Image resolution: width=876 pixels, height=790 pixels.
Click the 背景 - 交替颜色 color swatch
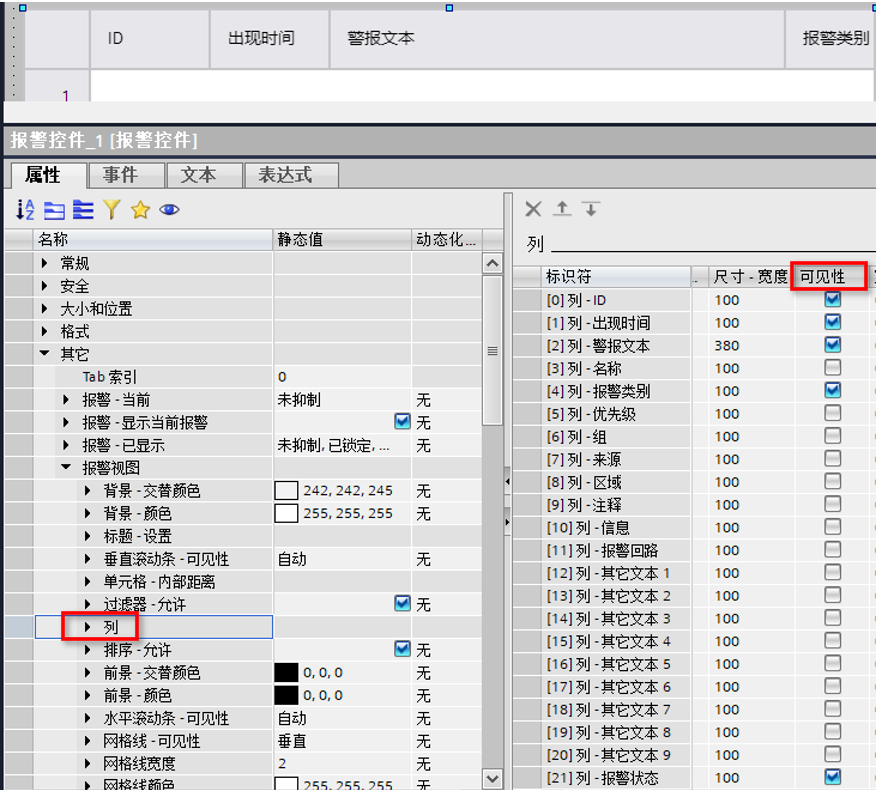tap(286, 491)
